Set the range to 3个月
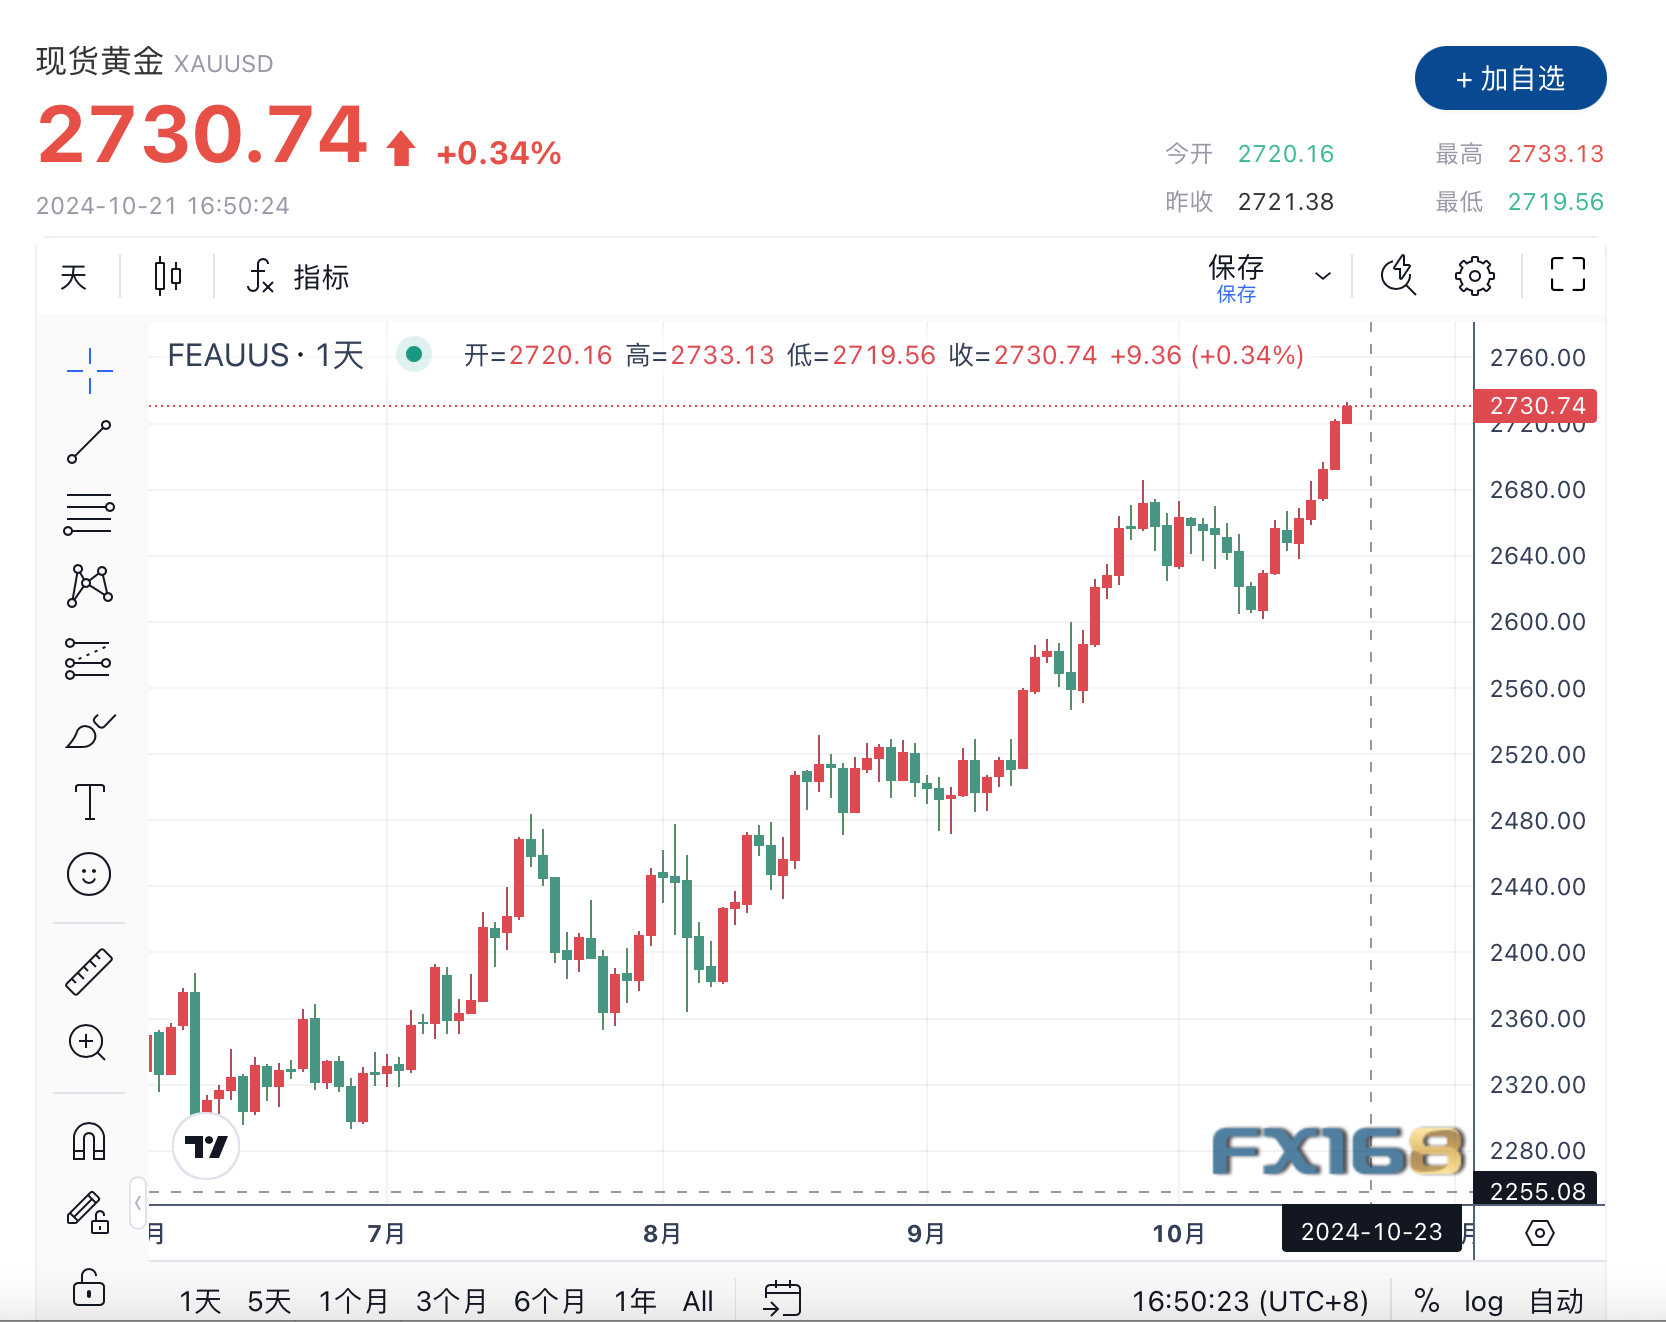1666x1322 pixels. click(x=451, y=1301)
